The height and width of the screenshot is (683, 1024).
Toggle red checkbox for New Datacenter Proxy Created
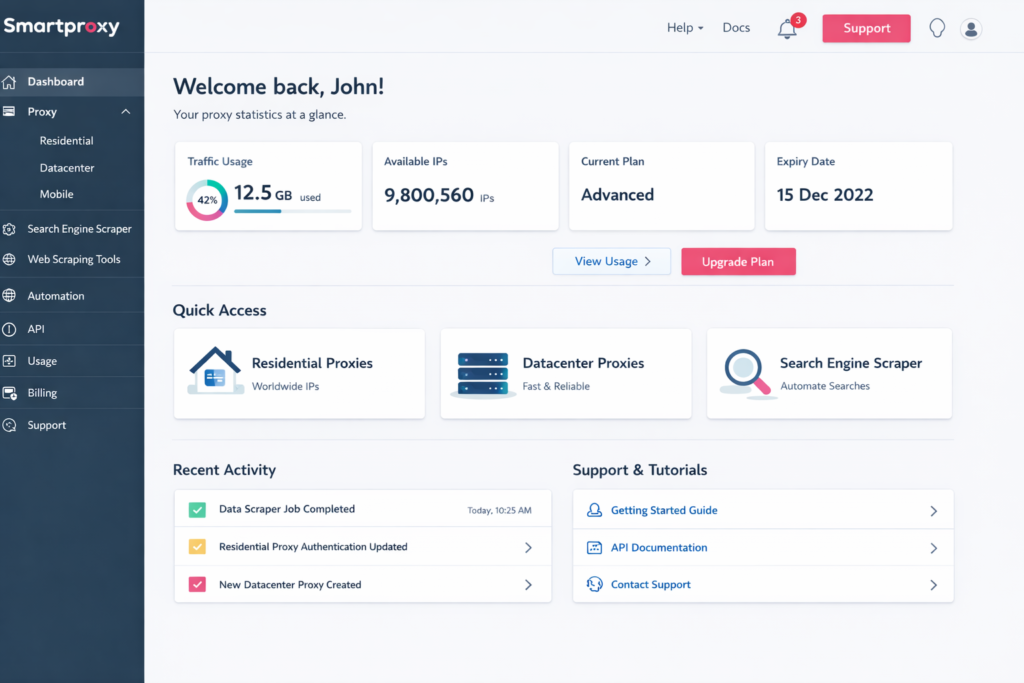click(x=197, y=585)
